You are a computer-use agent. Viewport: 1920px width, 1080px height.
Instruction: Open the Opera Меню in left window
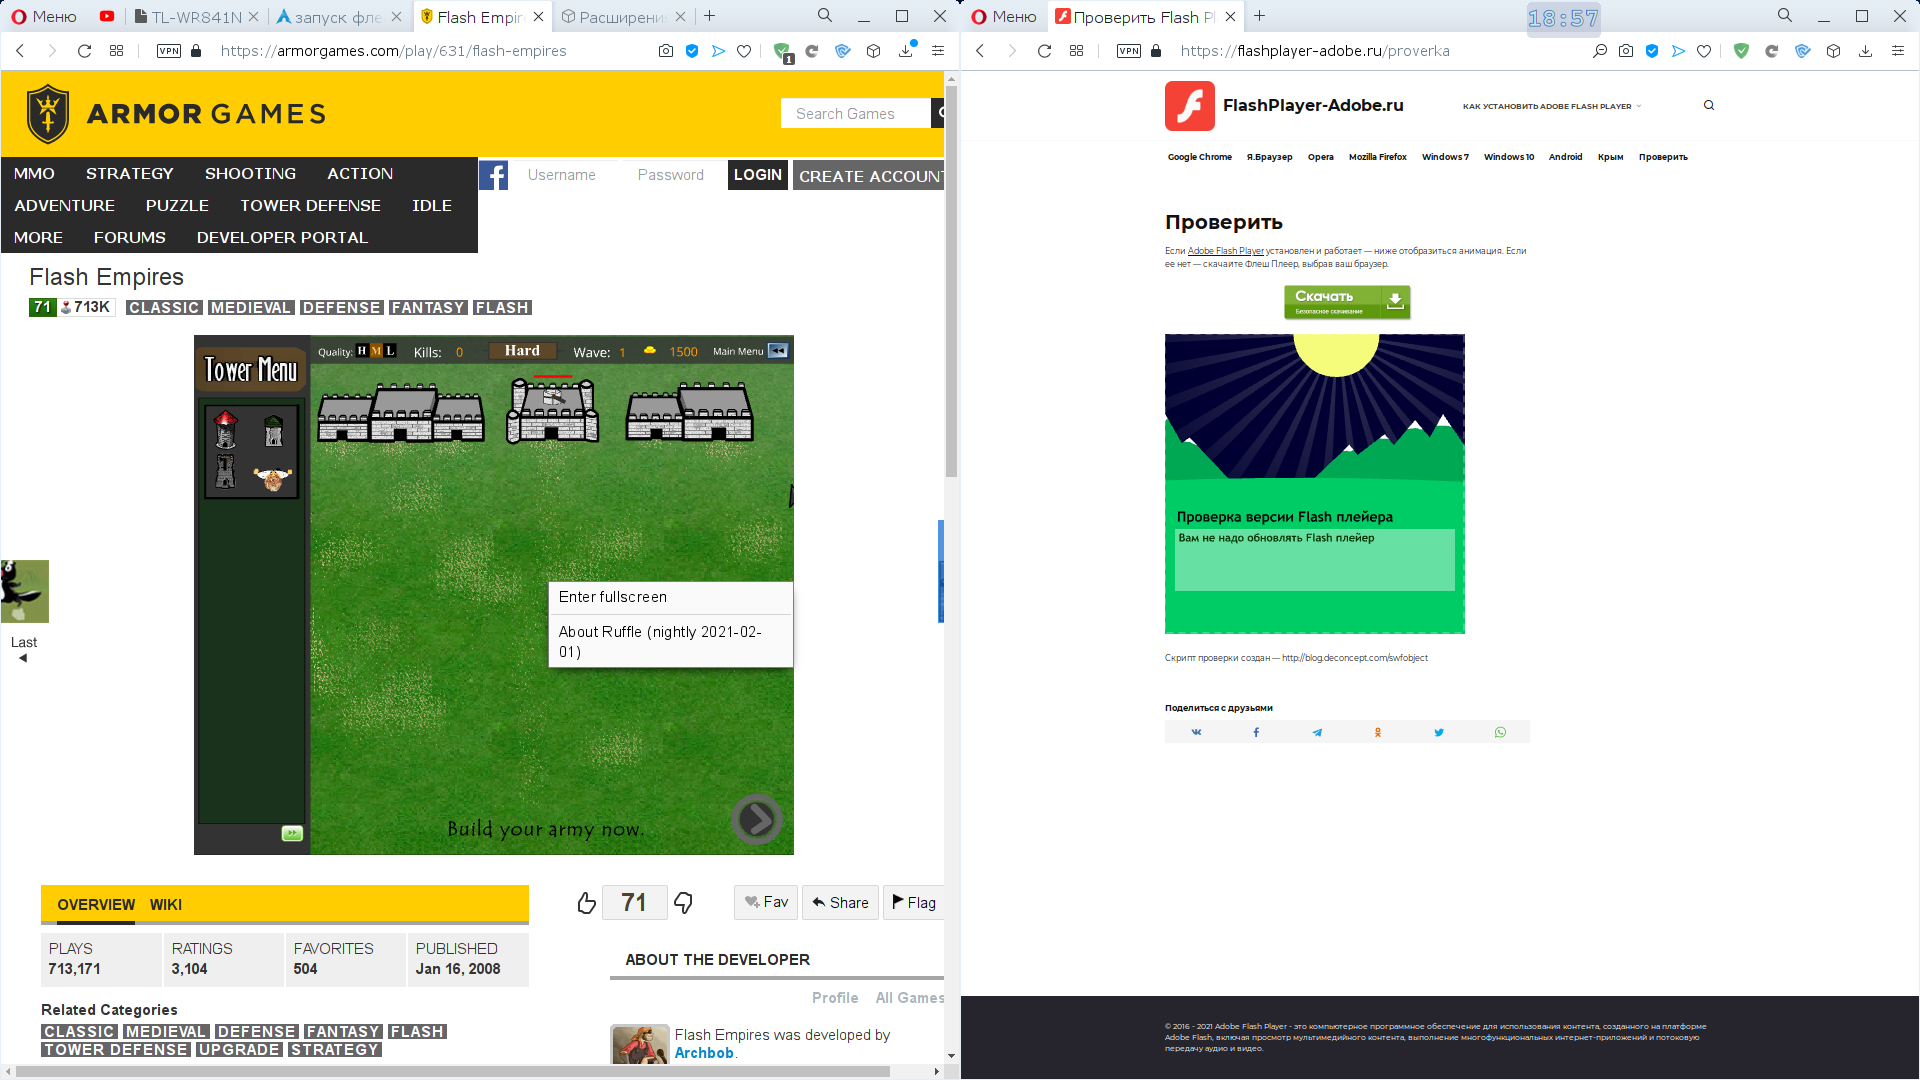point(44,16)
